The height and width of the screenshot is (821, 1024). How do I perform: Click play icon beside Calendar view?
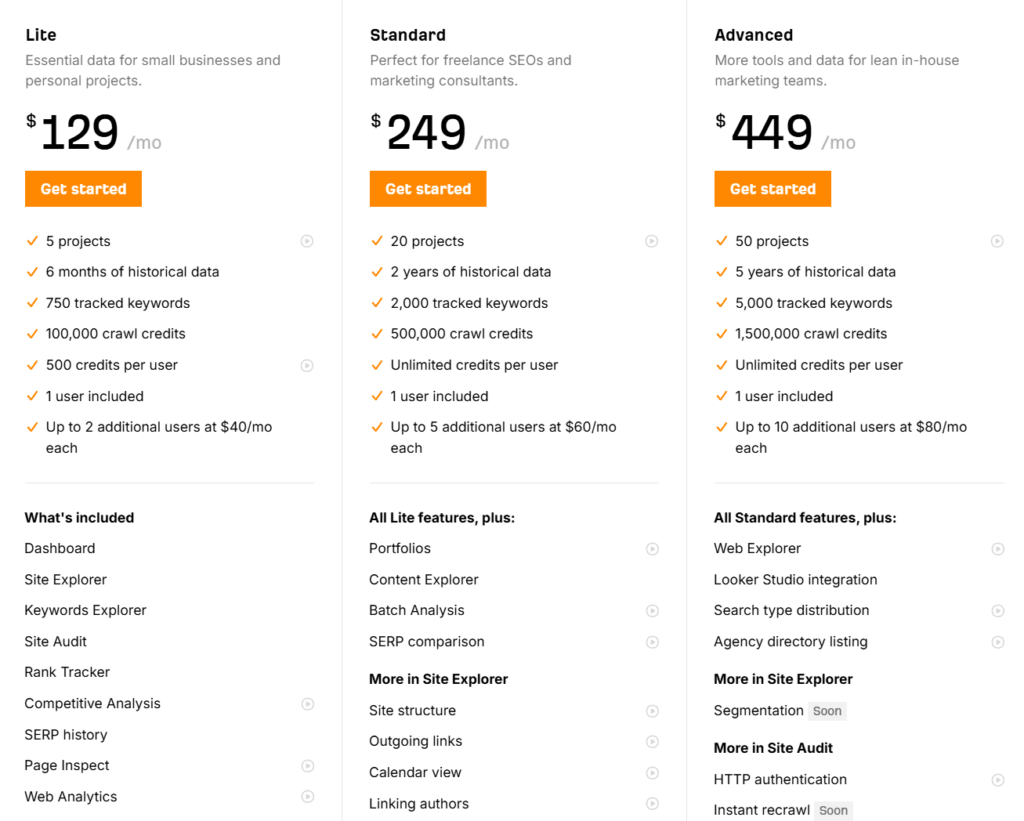coord(652,773)
